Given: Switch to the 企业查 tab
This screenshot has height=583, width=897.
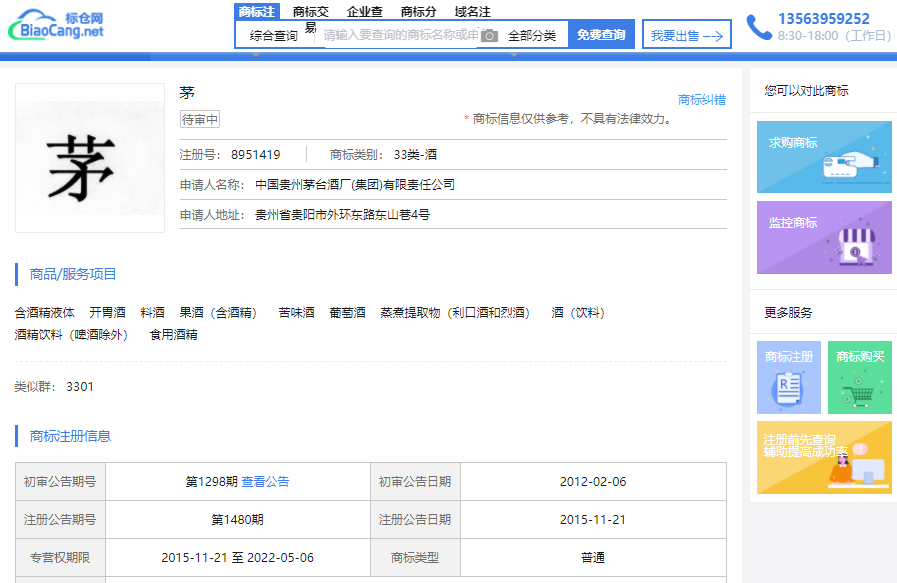Looking at the screenshot, I should point(364,11).
